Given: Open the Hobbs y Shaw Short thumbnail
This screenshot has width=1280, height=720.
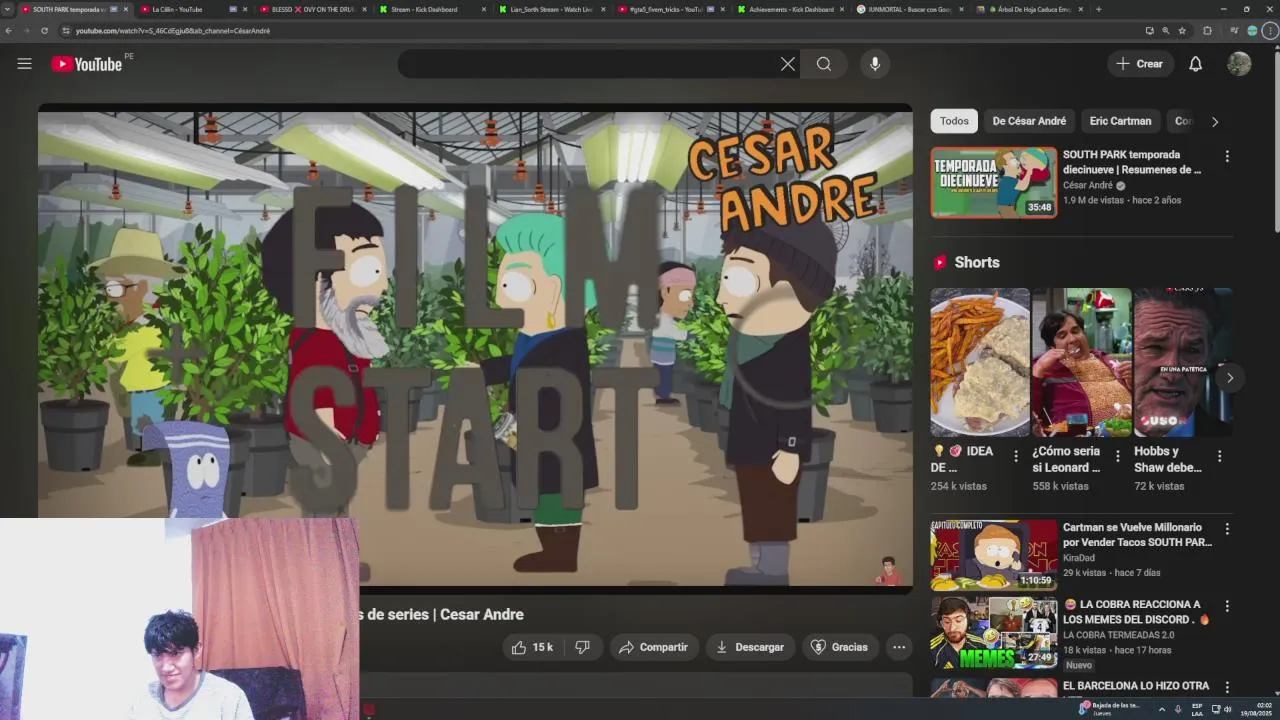Looking at the screenshot, I should (1183, 362).
